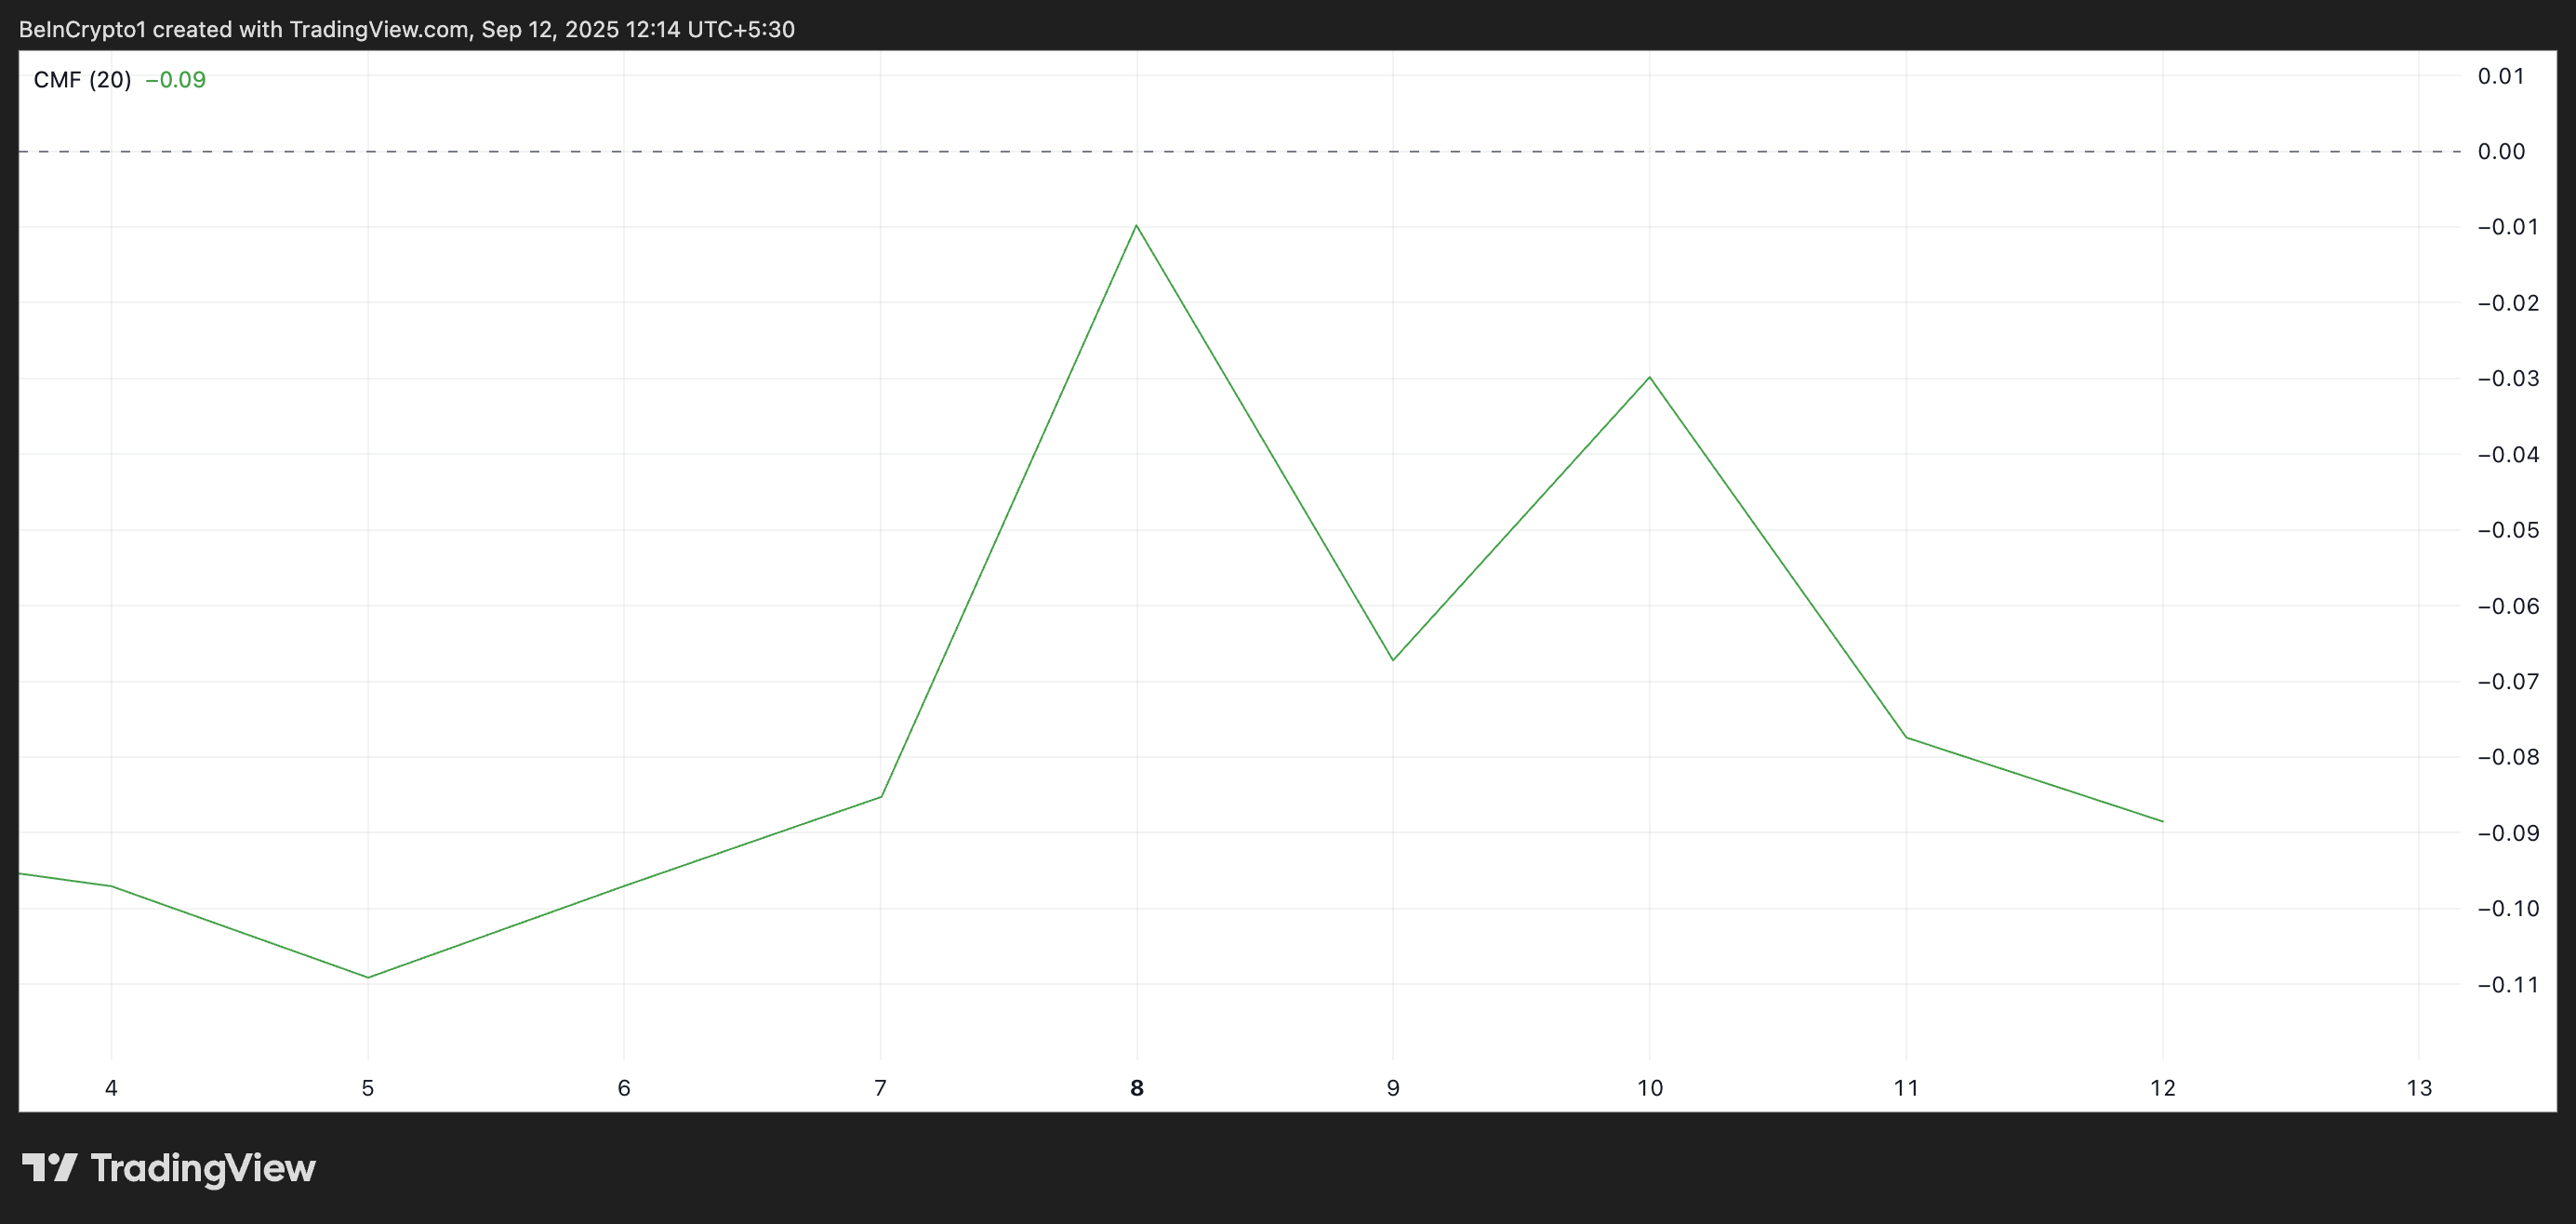Click the 0.00 price scale label
This screenshot has height=1224, width=2576.
click(x=2500, y=152)
